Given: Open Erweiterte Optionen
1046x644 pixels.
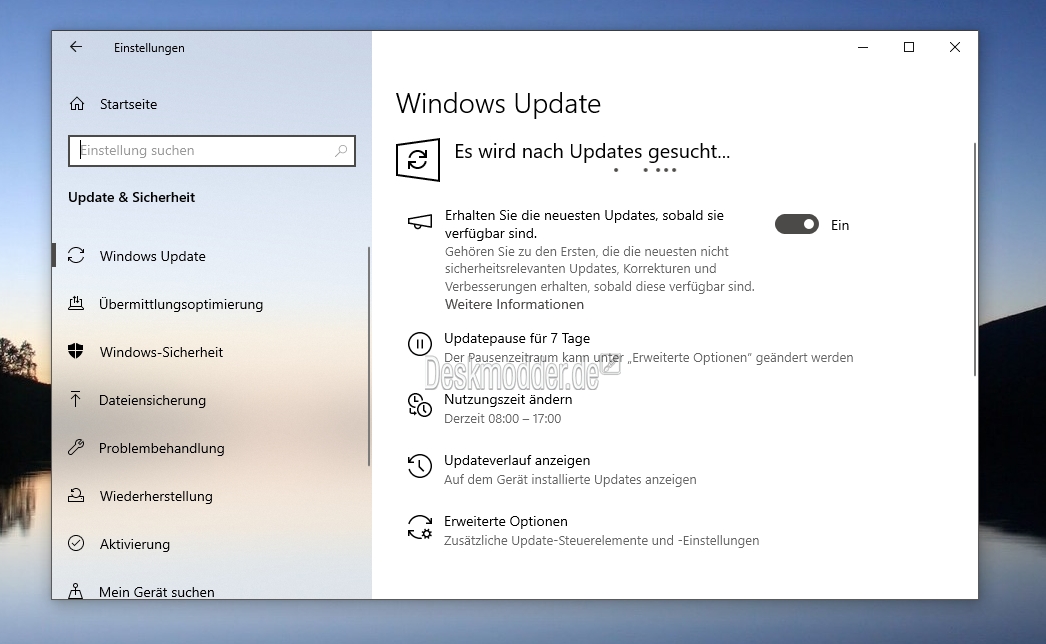Looking at the screenshot, I should point(506,521).
